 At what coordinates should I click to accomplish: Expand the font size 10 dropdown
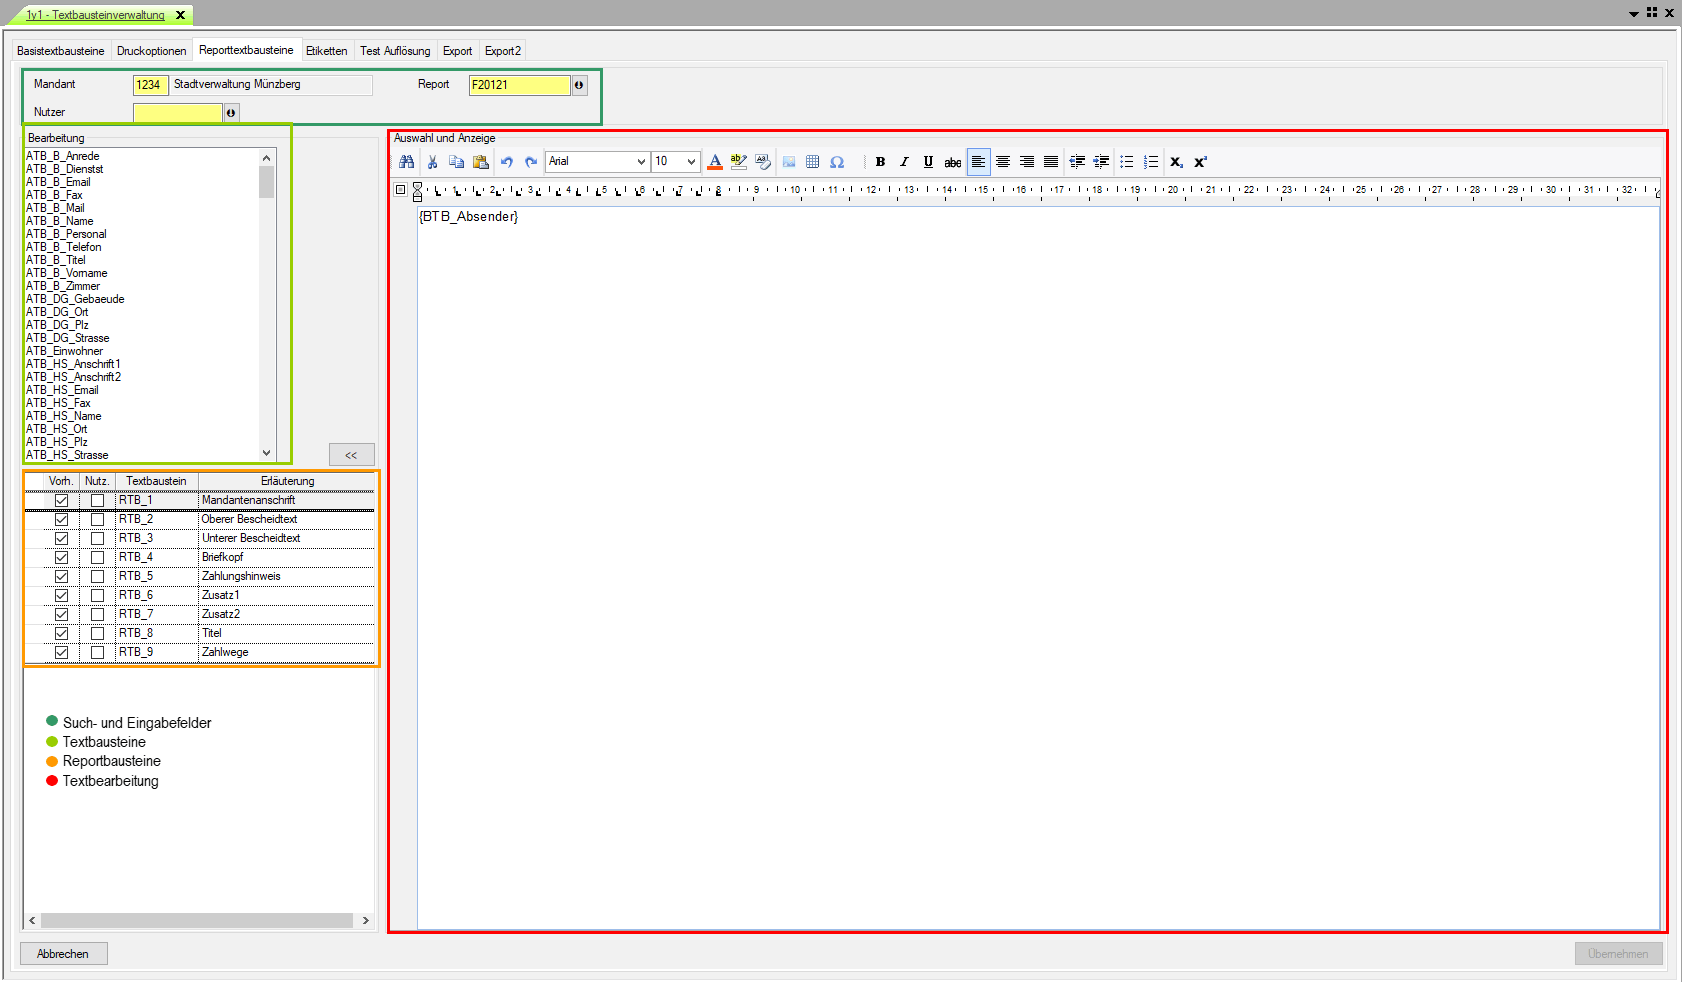pyautogui.click(x=691, y=162)
